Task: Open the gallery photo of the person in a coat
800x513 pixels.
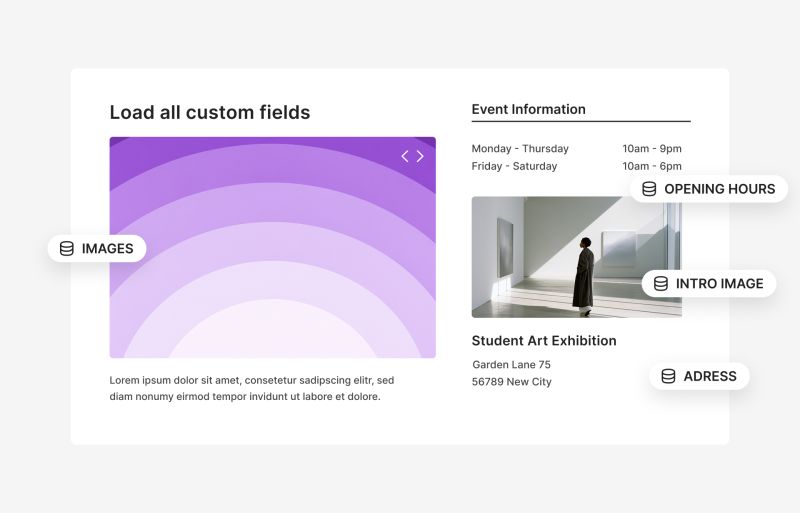Action: (x=577, y=257)
